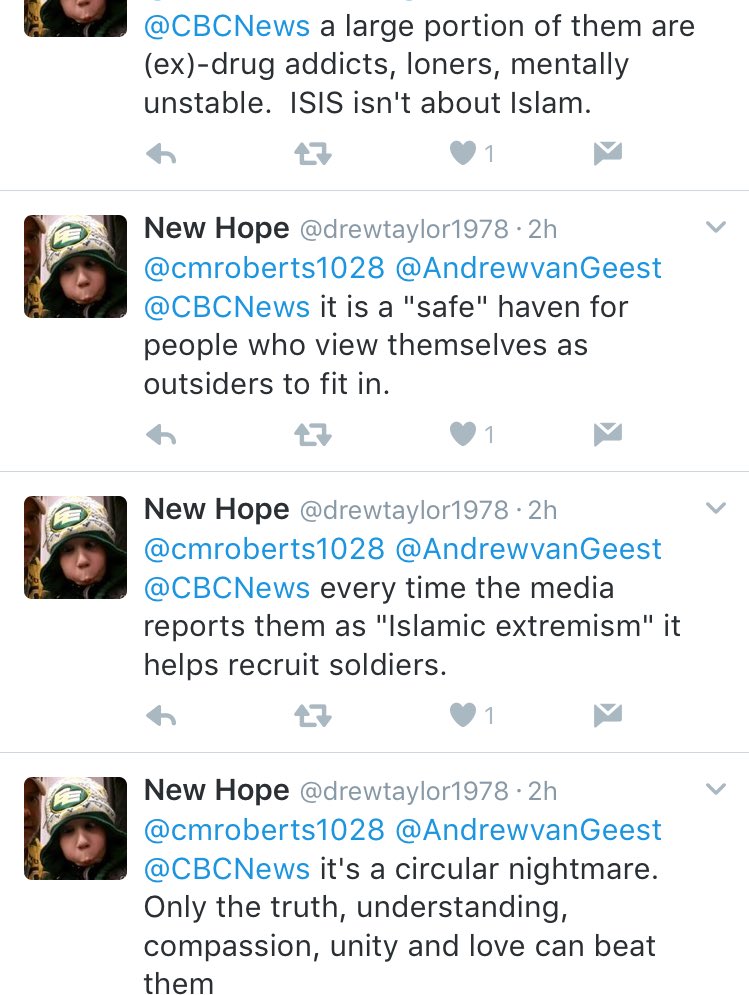The image size is (749, 995).
Task: Like the "ISIS isn't about Islam" tweet
Action: pyautogui.click(x=463, y=154)
